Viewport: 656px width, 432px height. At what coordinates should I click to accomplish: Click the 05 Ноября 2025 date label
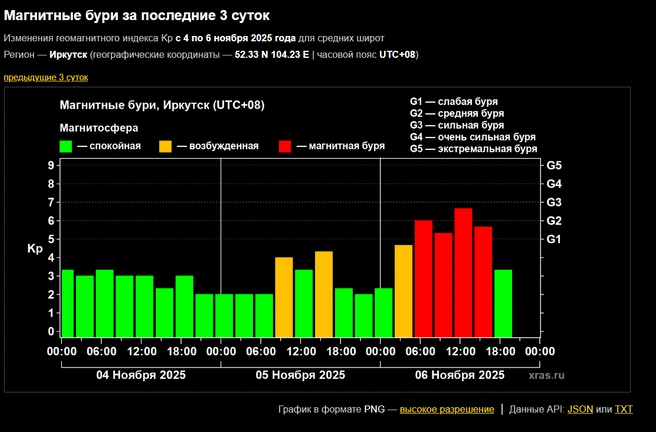pos(300,375)
